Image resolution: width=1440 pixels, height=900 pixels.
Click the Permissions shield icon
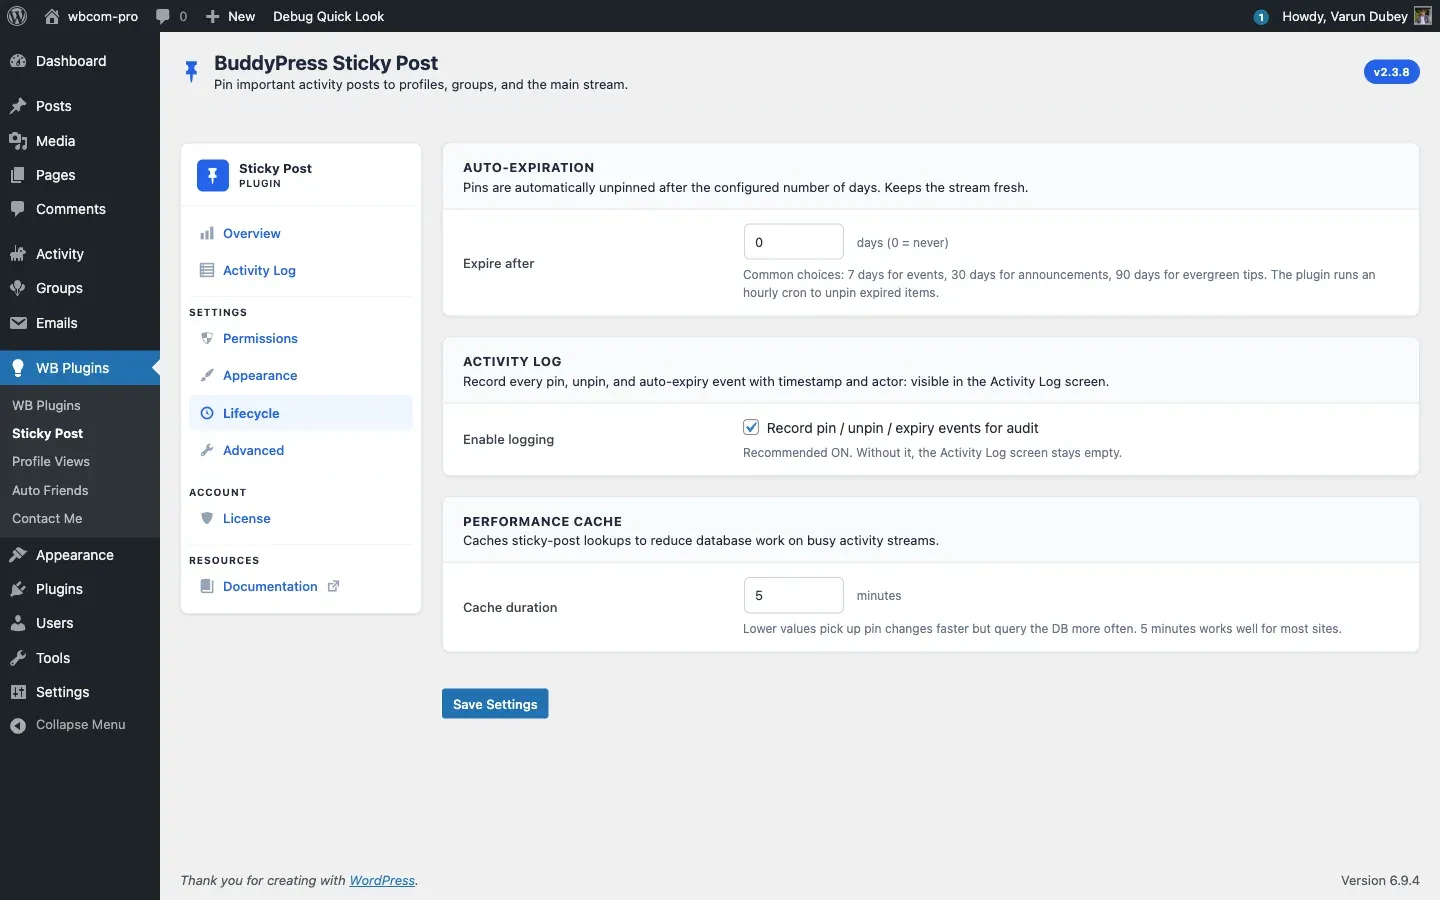click(x=207, y=338)
